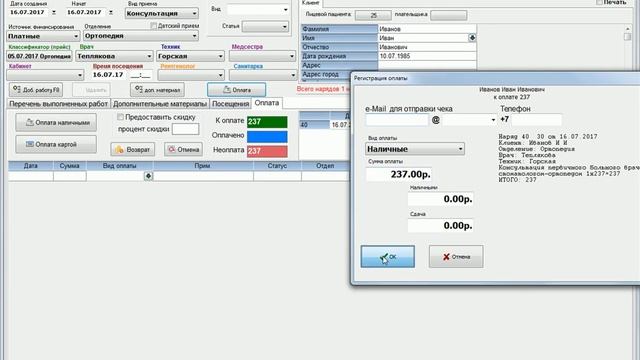Select the Оплата tab

coord(267,103)
